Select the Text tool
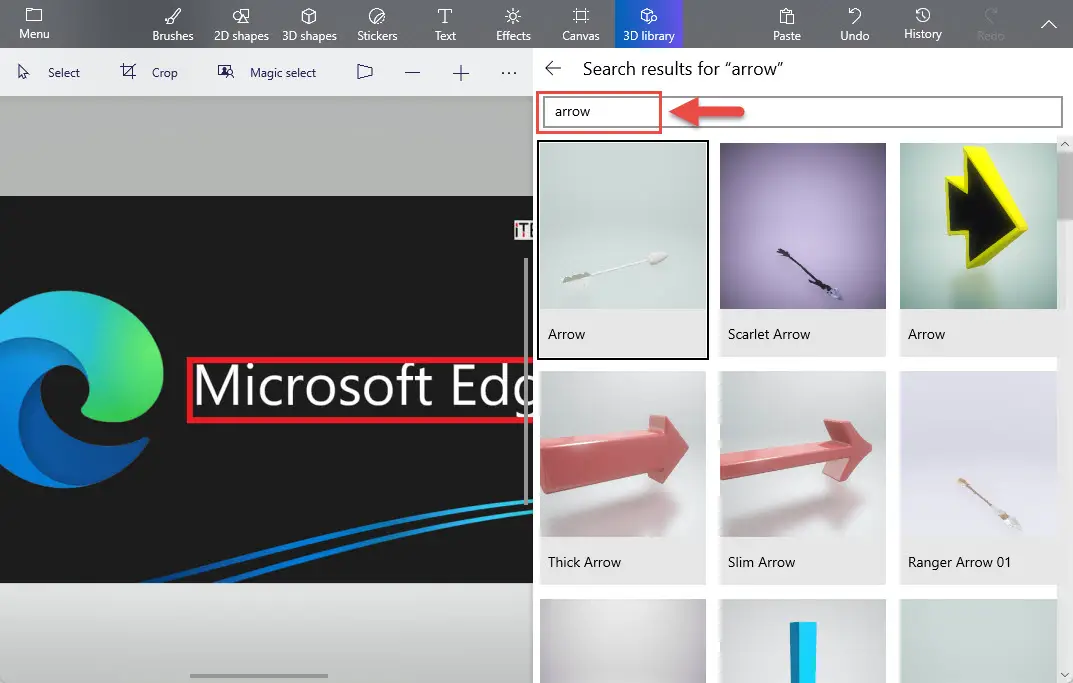 (445, 24)
